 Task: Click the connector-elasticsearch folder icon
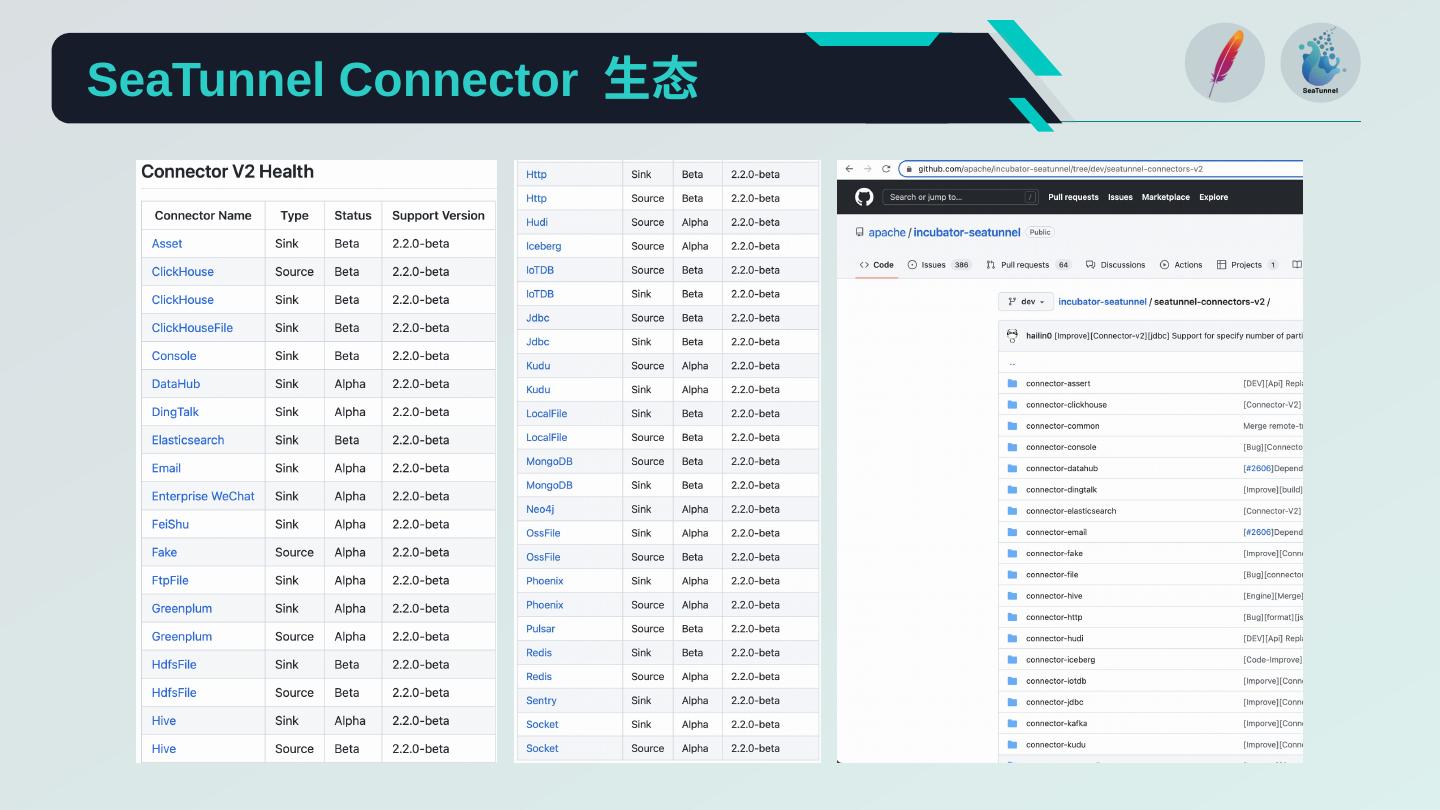point(1012,511)
